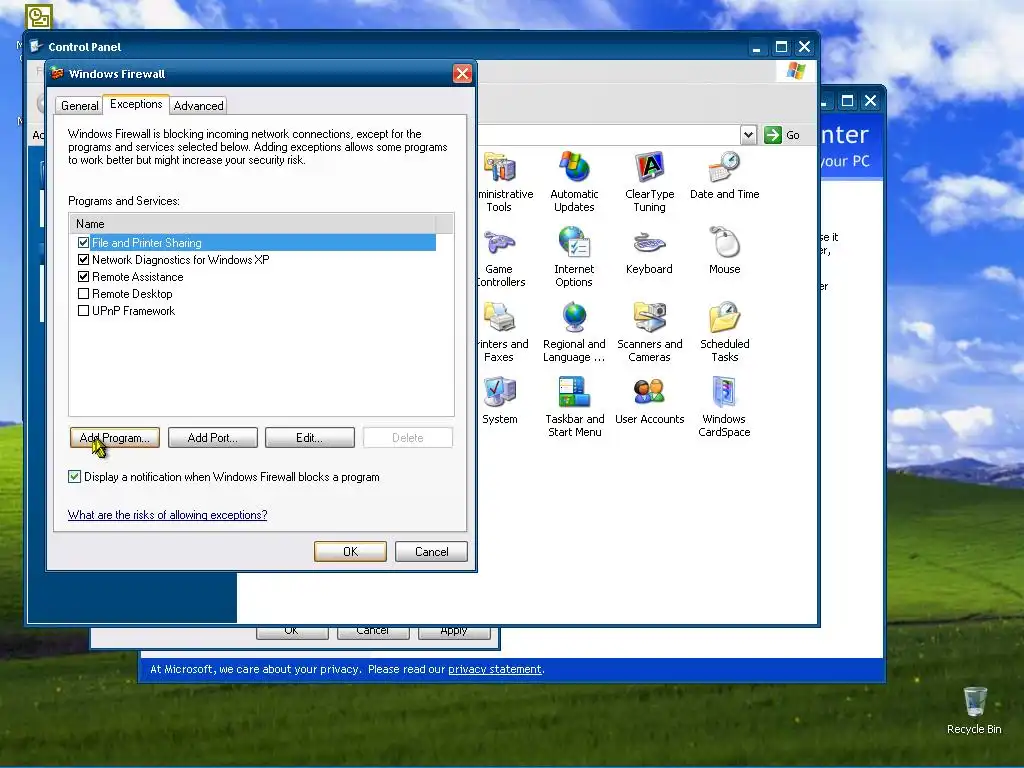Select File and Printer Sharing row text
Viewport: 1024px width, 768px height.
(146, 242)
